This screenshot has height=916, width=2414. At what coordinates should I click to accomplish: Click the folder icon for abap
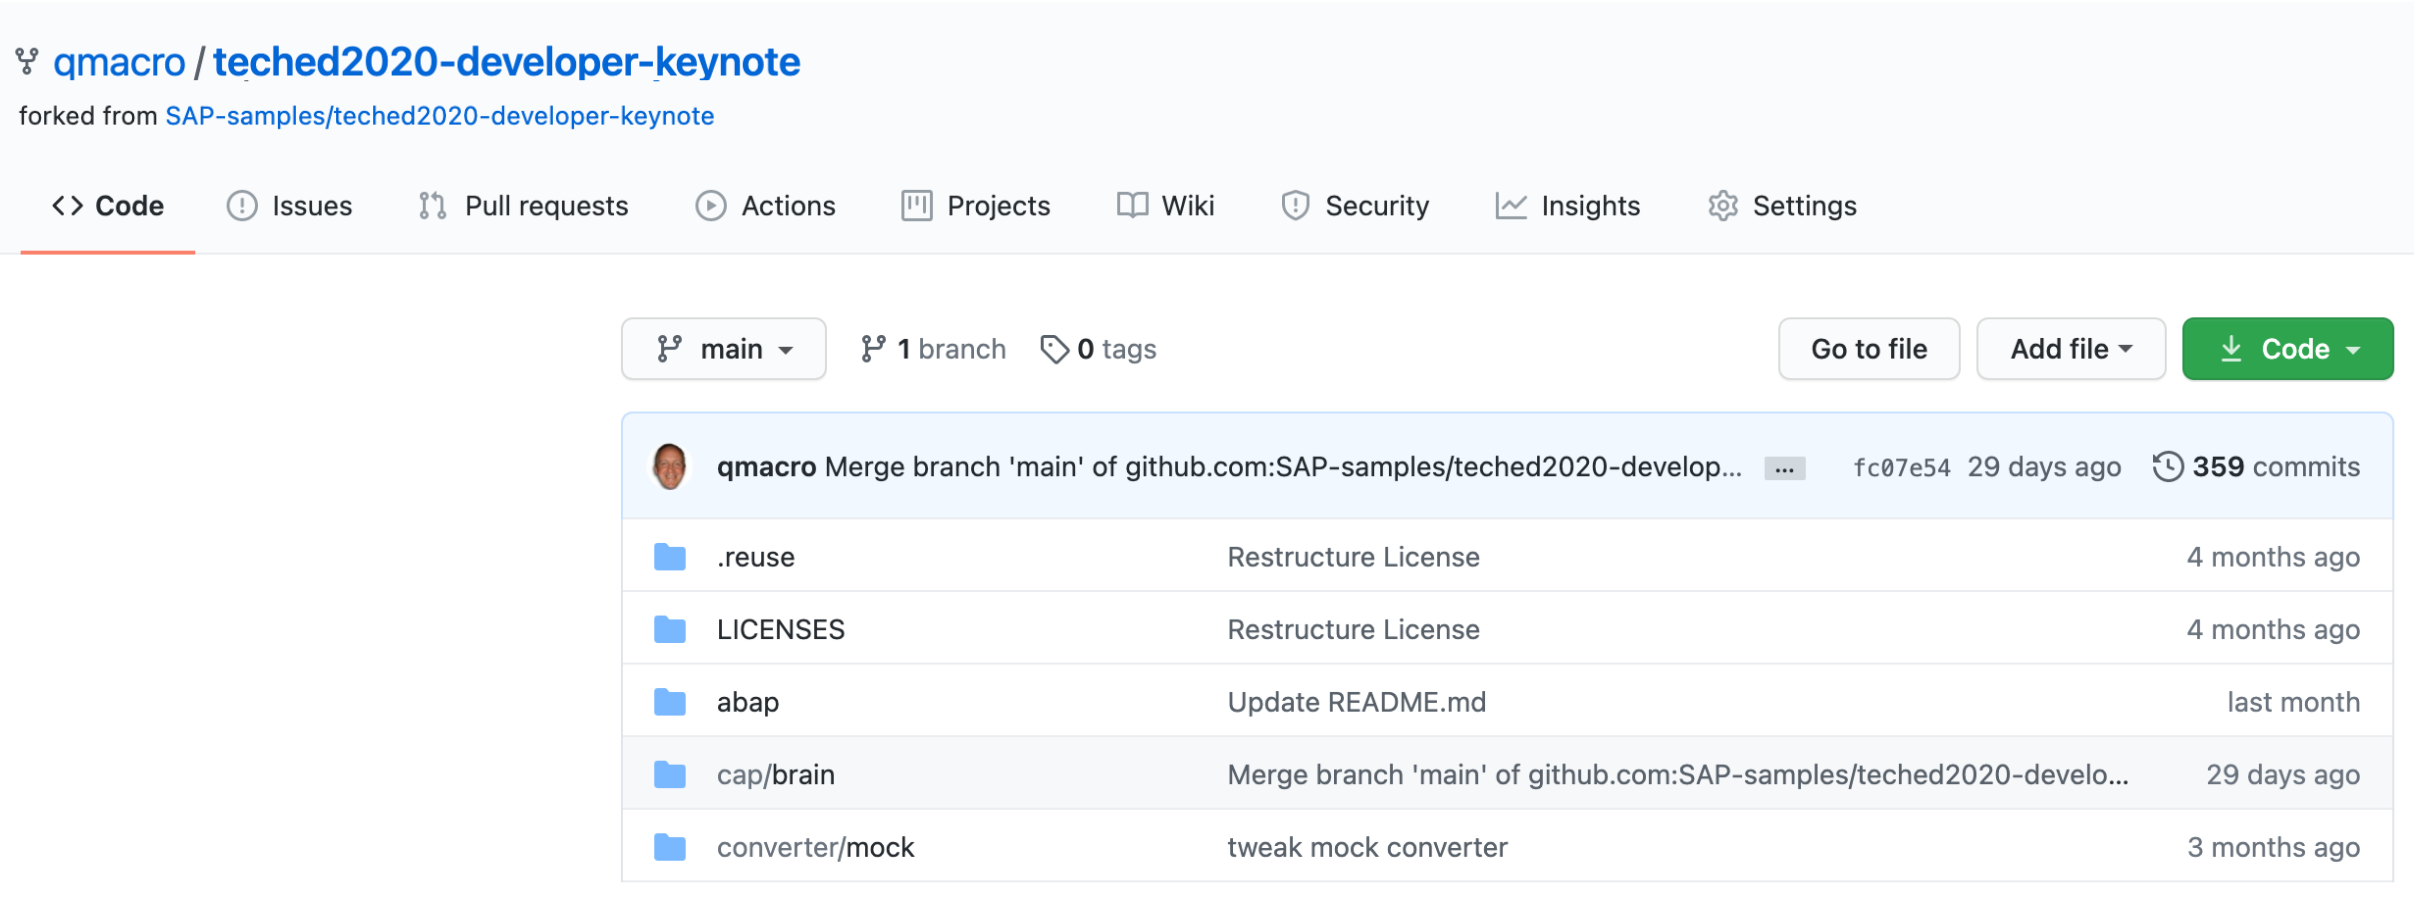(x=670, y=703)
